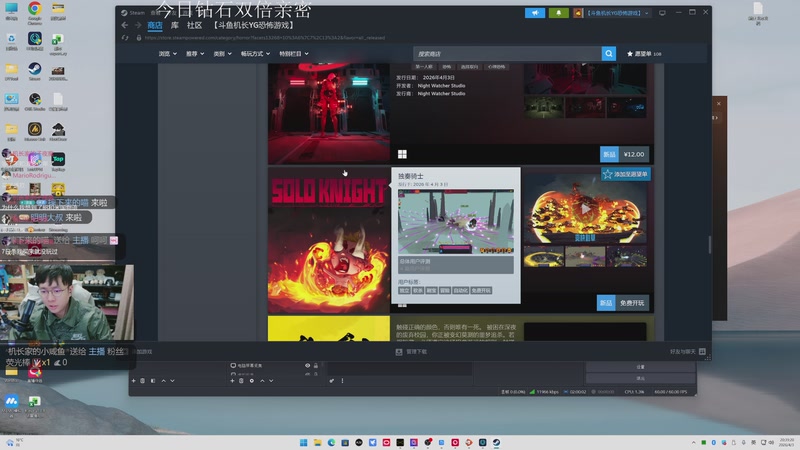The height and width of the screenshot is (450, 800).
Task: Open Steam announcements via the megaphone icon
Action: pyautogui.click(x=535, y=13)
